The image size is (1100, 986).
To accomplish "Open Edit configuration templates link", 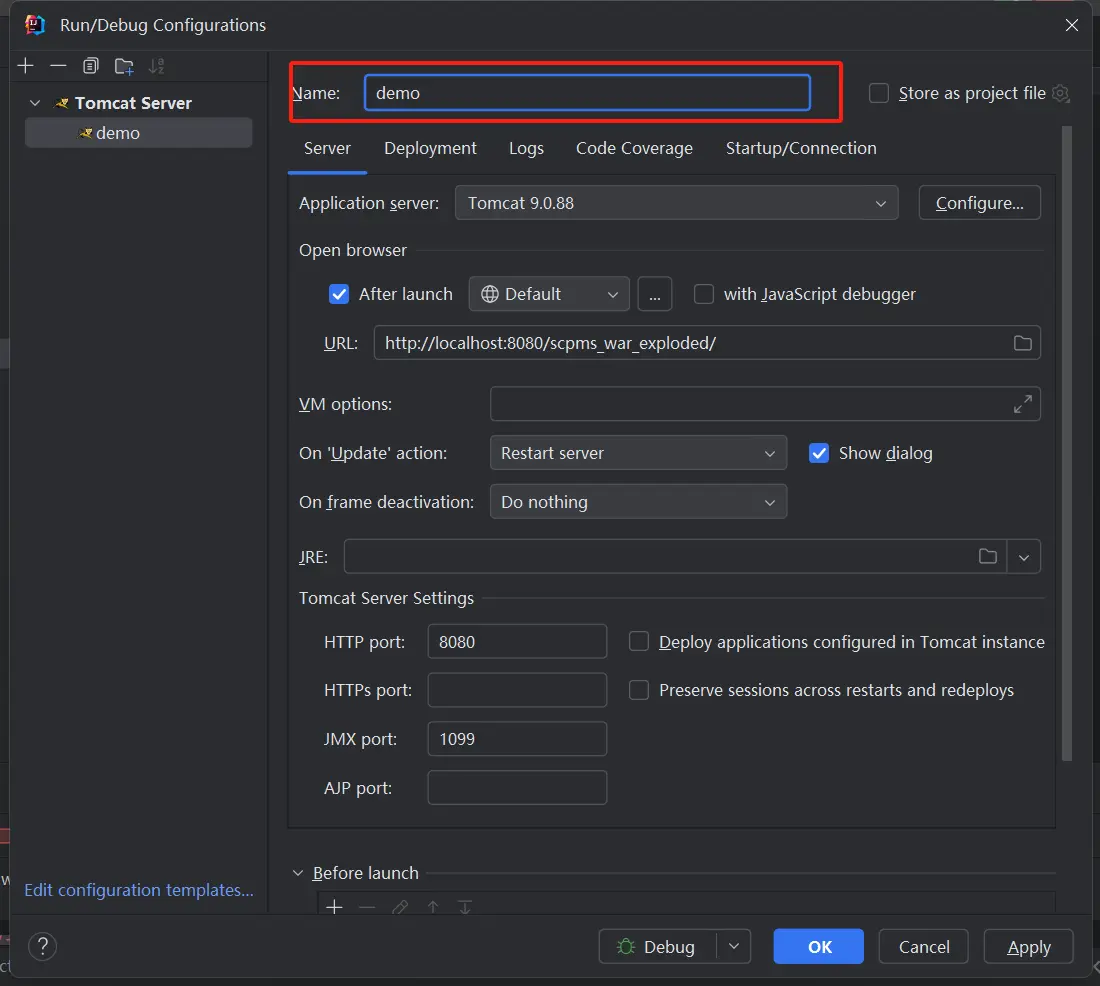I will tap(138, 890).
